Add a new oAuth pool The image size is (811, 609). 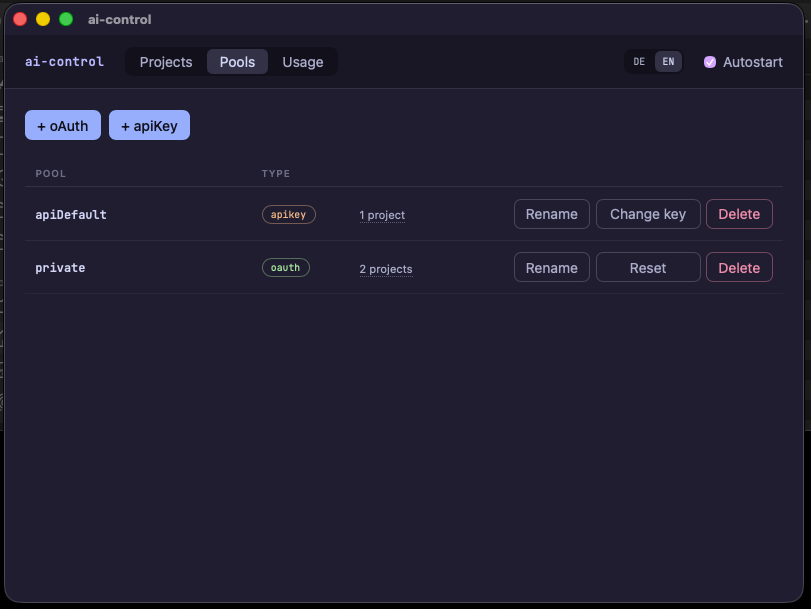pyautogui.click(x=63, y=125)
